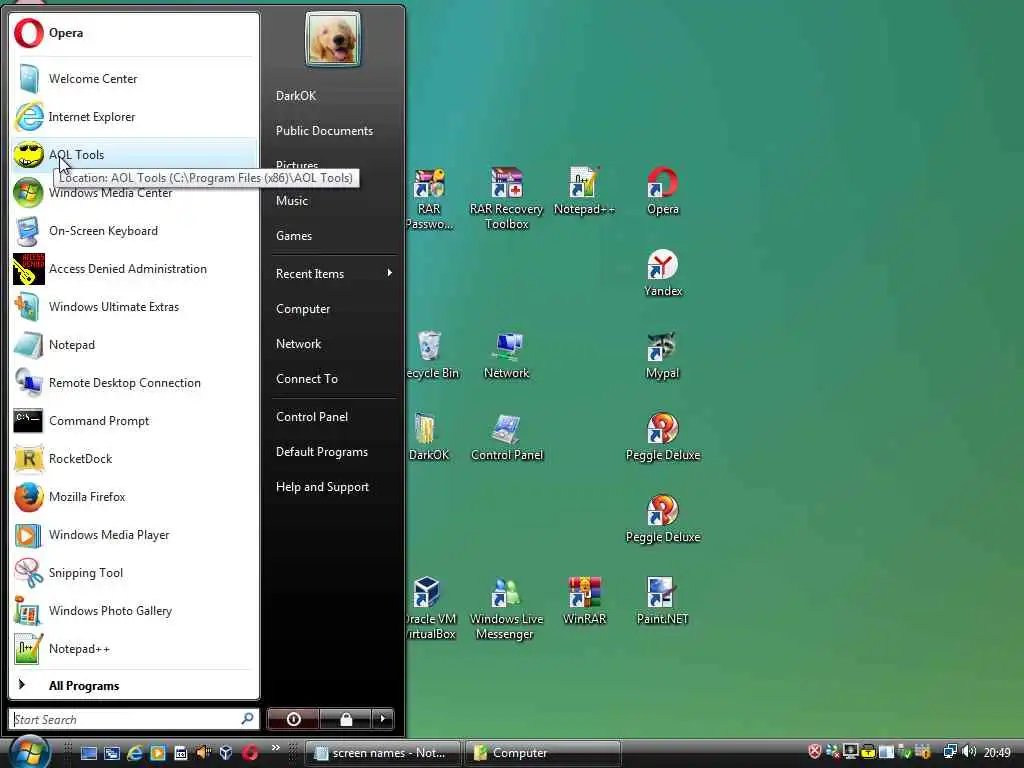Open Notepad from the Start menu
This screenshot has height=768, width=1024.
[134, 345]
